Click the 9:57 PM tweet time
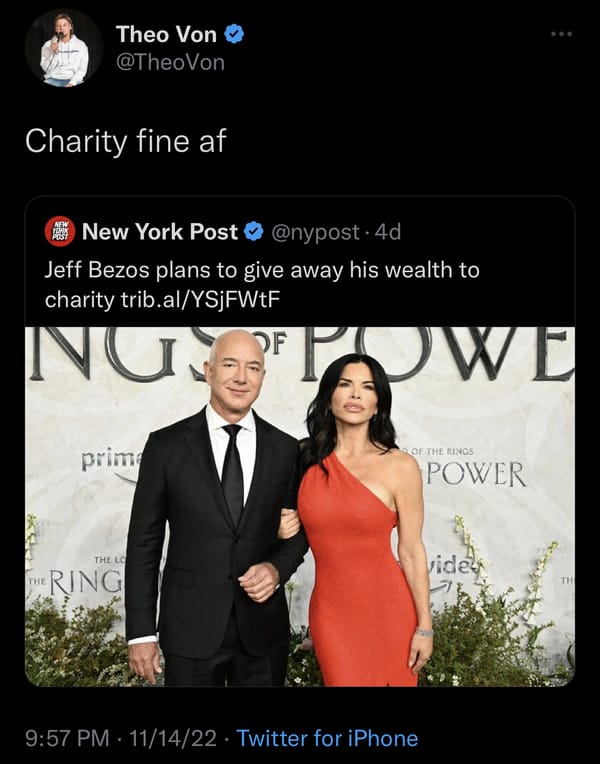 click(x=67, y=738)
